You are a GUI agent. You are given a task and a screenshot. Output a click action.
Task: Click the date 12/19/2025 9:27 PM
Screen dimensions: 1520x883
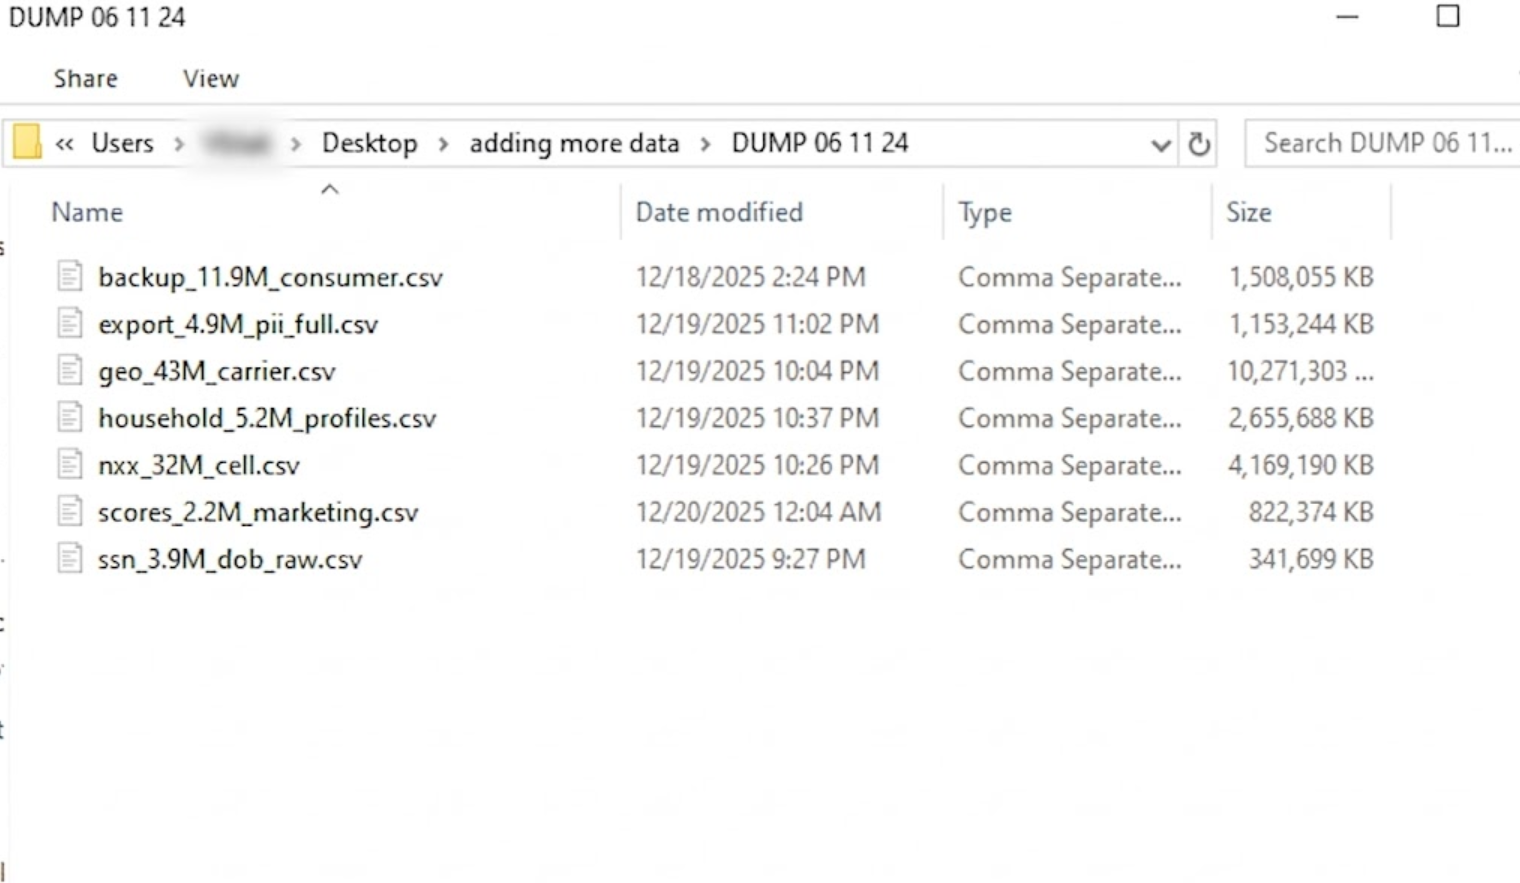[750, 559]
